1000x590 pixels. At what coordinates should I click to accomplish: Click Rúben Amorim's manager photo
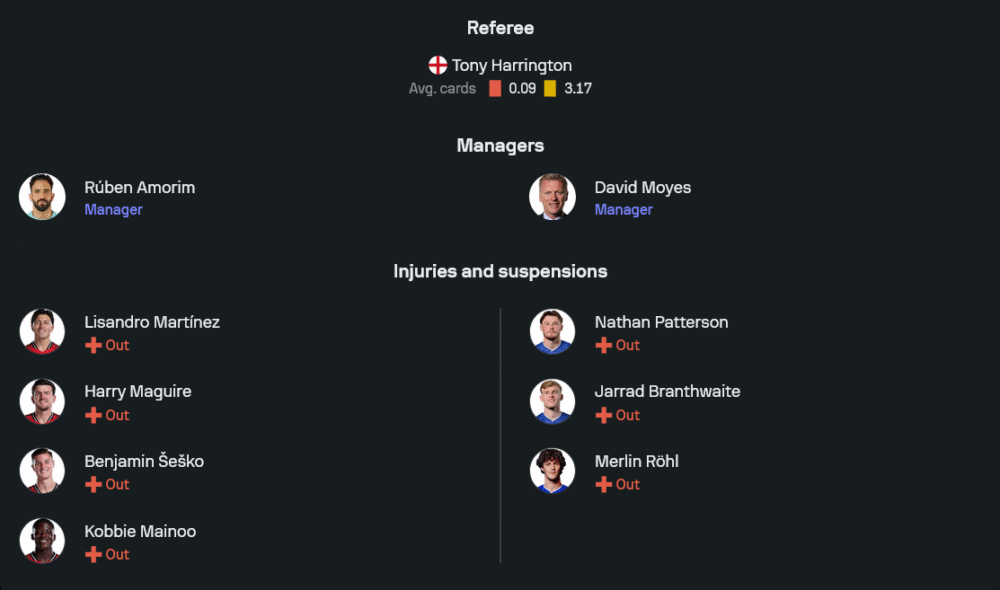point(42,197)
